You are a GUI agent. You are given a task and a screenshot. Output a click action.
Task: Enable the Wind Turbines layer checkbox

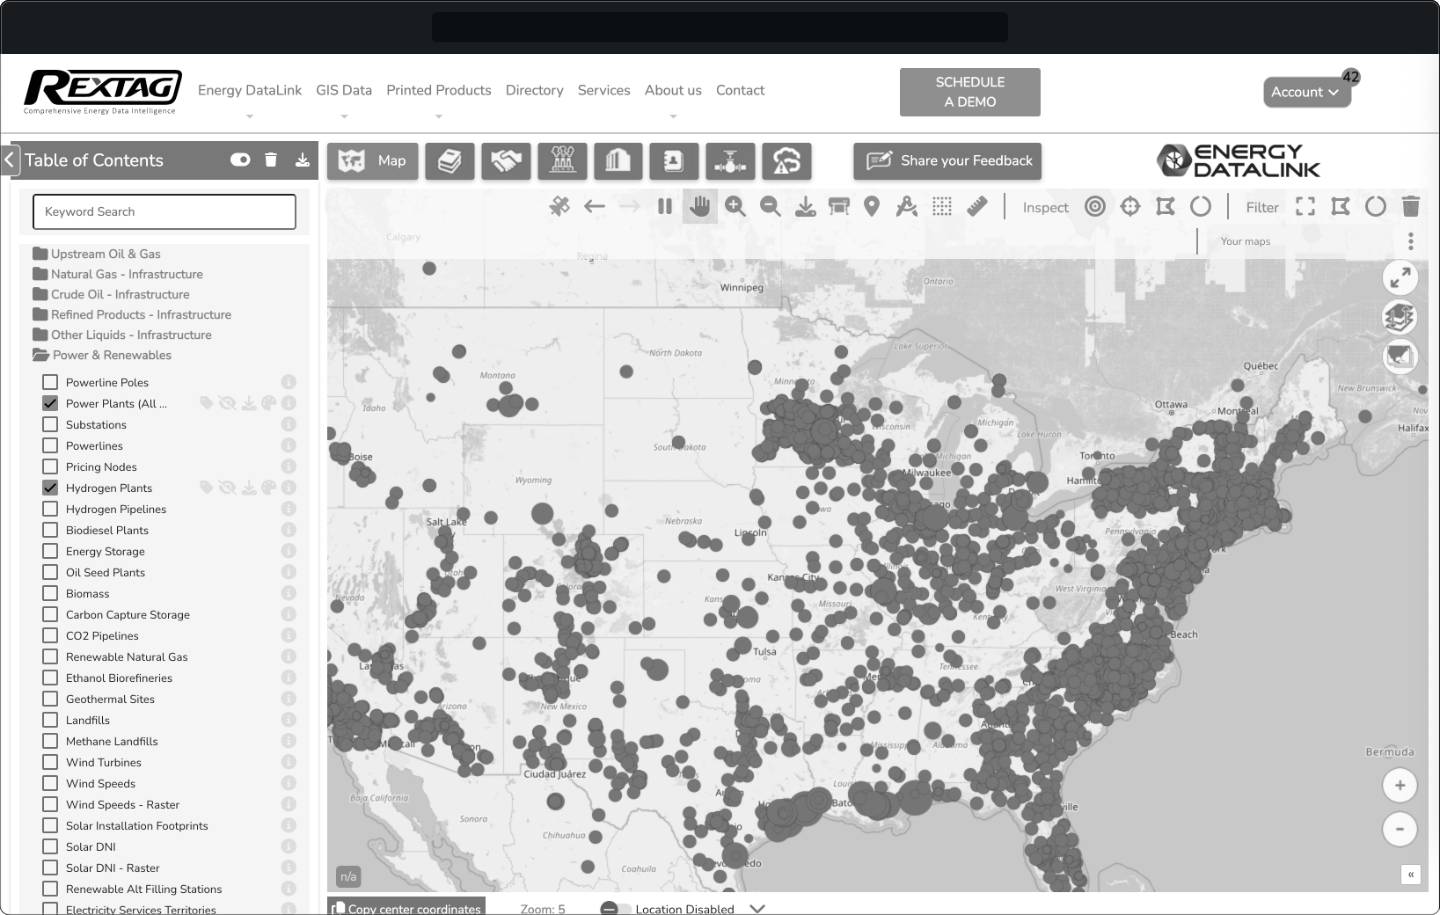(x=50, y=762)
